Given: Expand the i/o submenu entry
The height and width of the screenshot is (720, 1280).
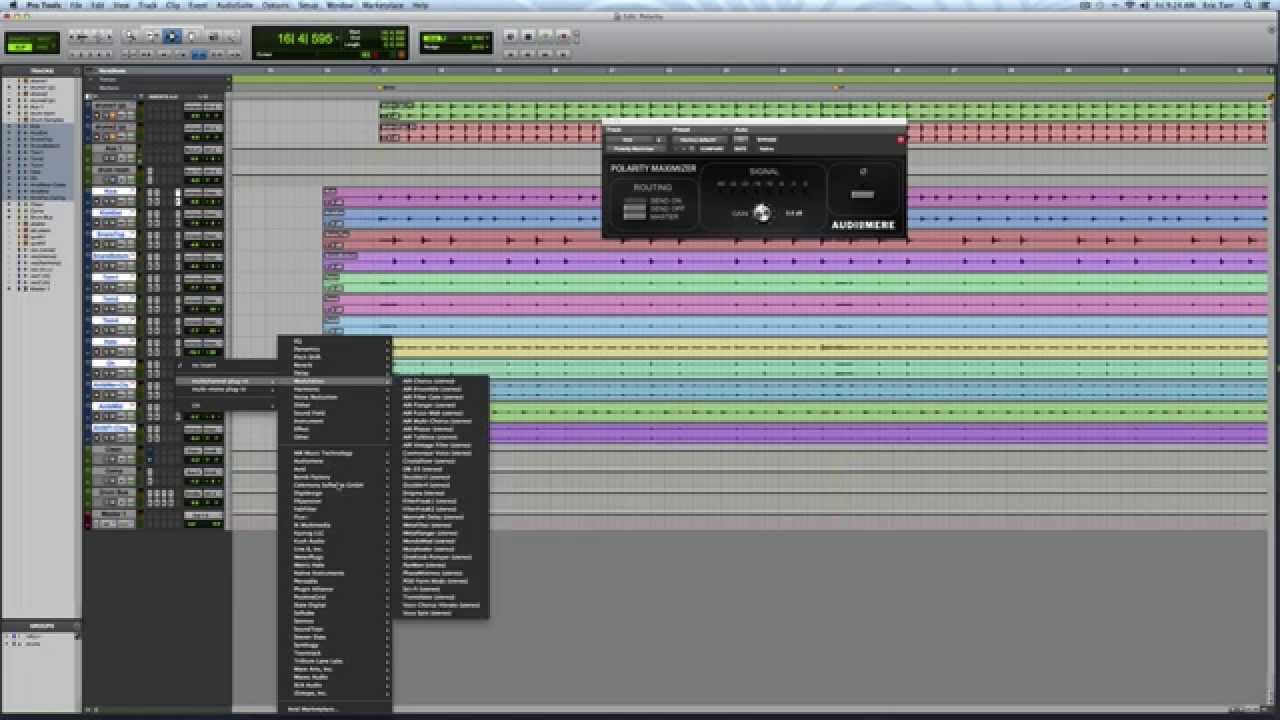Looking at the screenshot, I should pyautogui.click(x=226, y=405).
